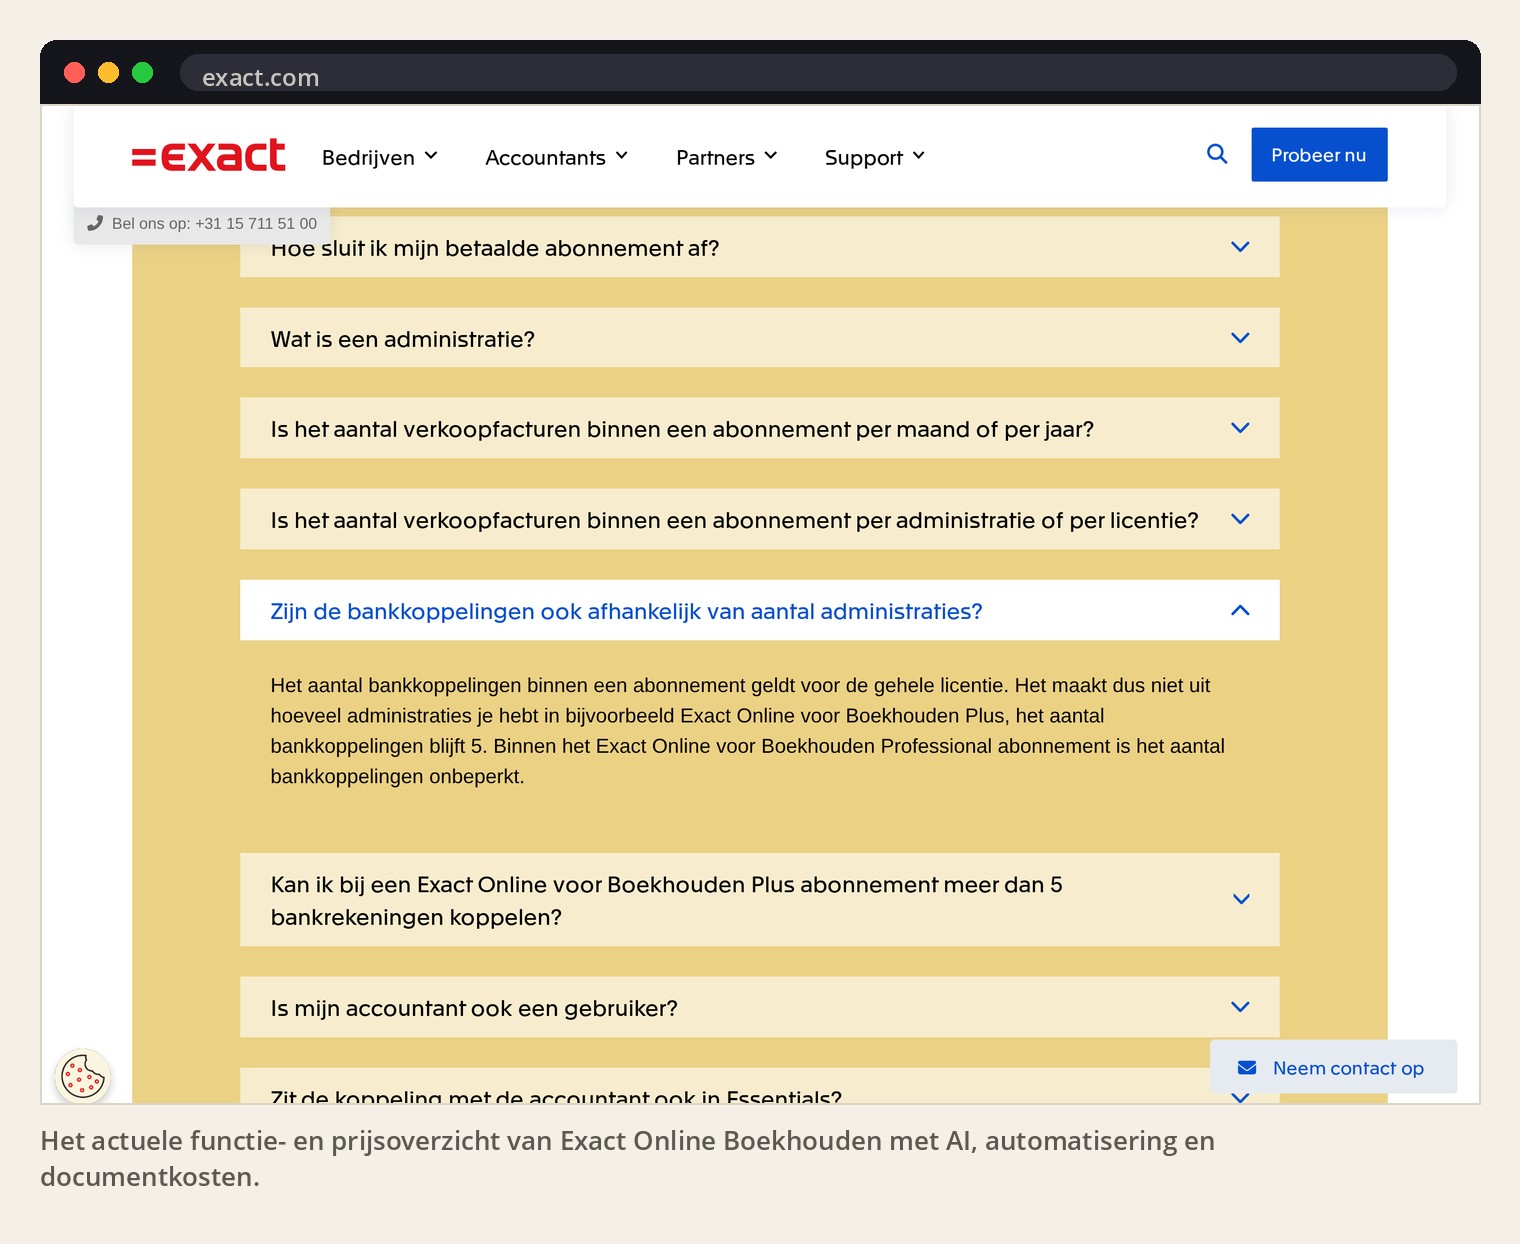Expand the verkoopfacturen per maand of per jaar question
1520x1244 pixels.
(760, 428)
